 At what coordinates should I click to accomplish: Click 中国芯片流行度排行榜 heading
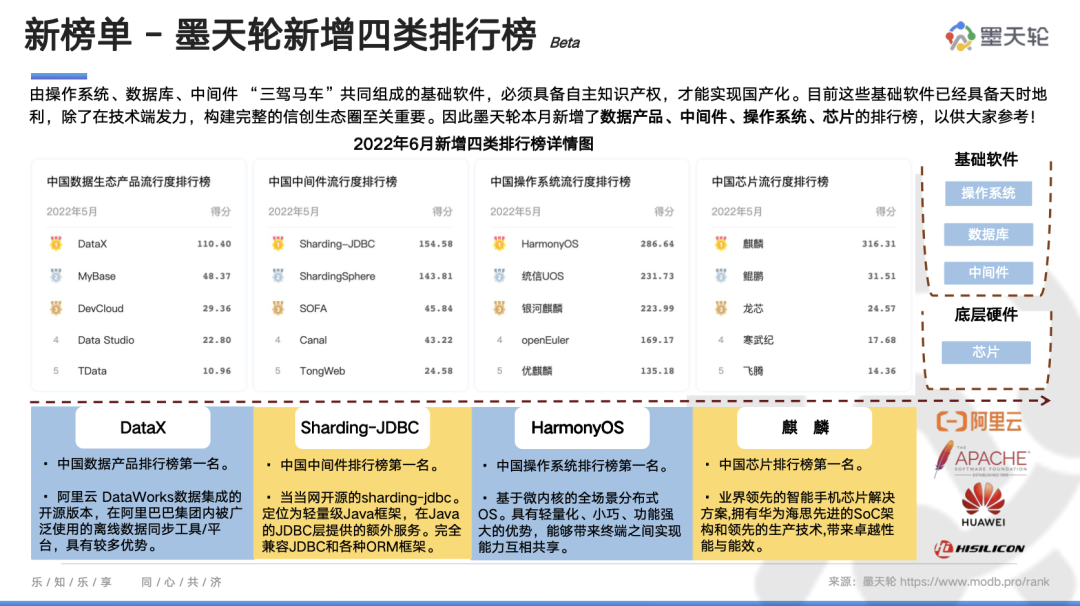(770, 182)
